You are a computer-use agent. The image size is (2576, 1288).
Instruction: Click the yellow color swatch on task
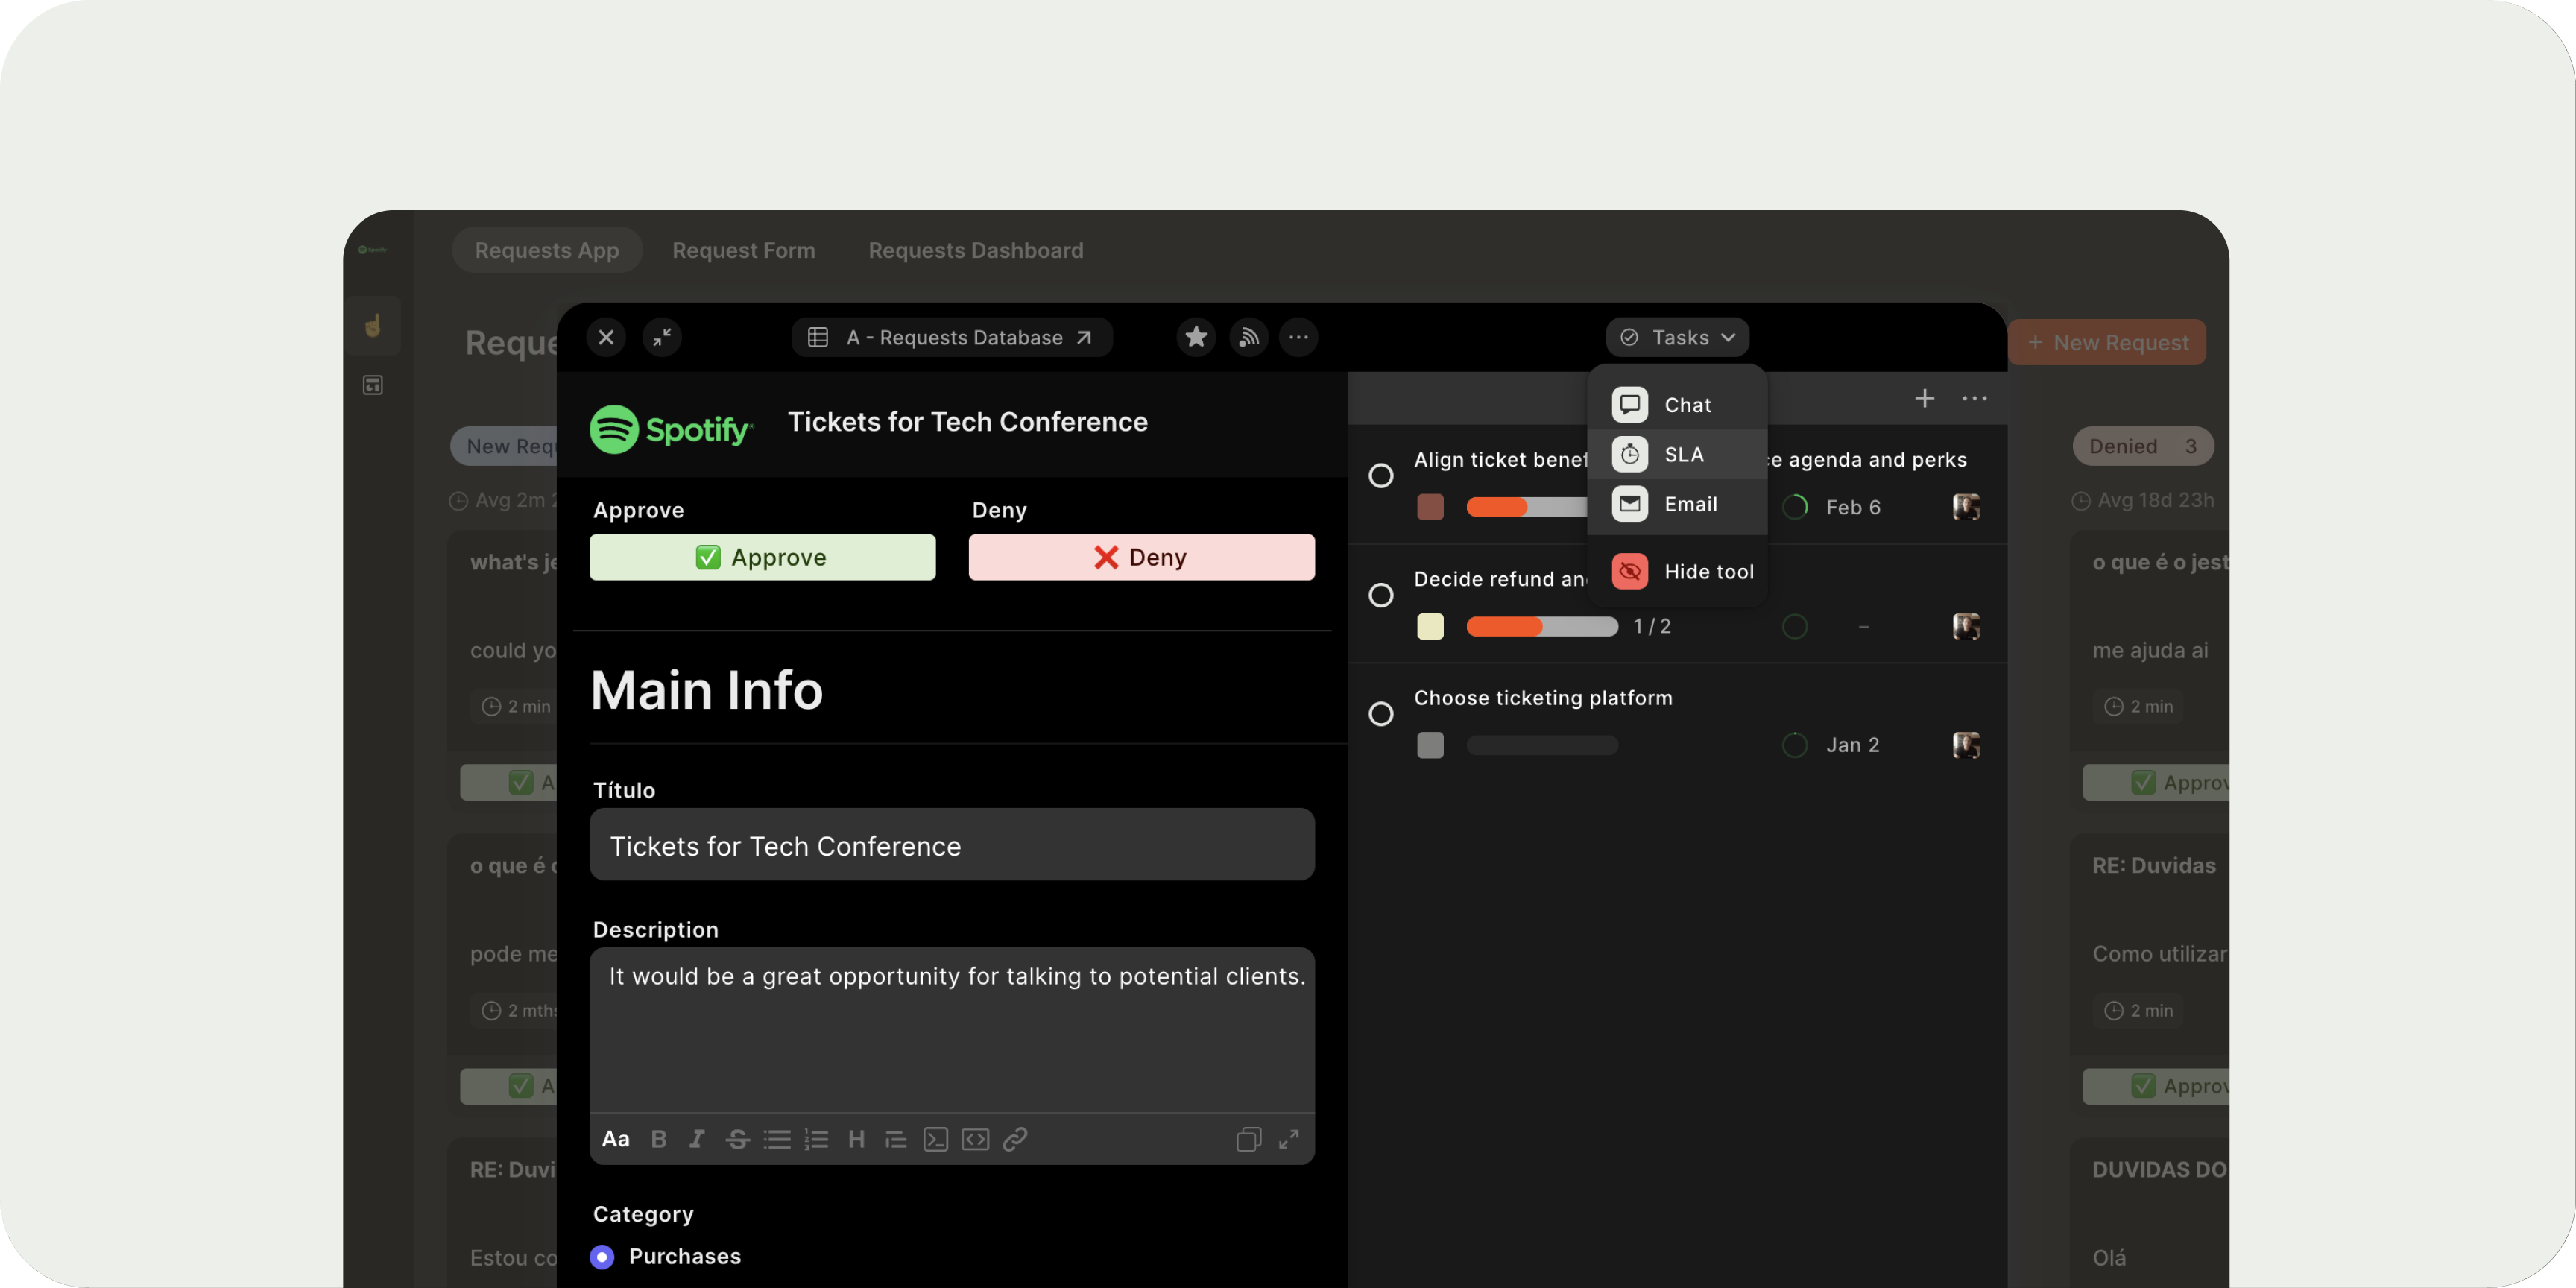tap(1430, 626)
